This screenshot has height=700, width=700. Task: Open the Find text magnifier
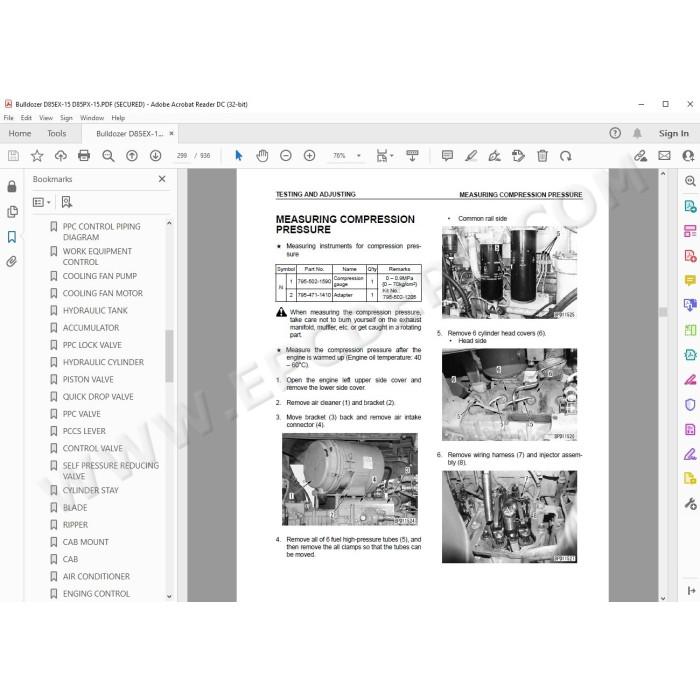point(108,155)
